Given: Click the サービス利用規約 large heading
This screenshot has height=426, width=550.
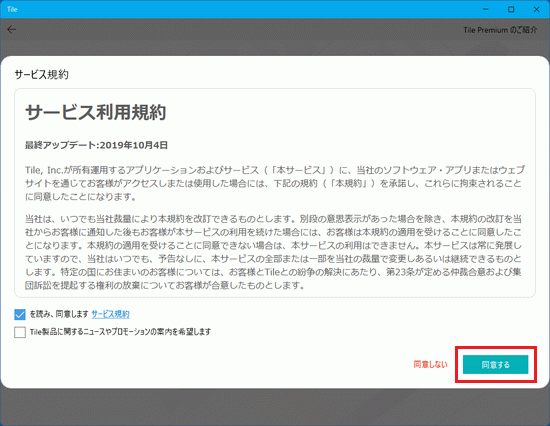Looking at the screenshot, I should (x=95, y=113).
